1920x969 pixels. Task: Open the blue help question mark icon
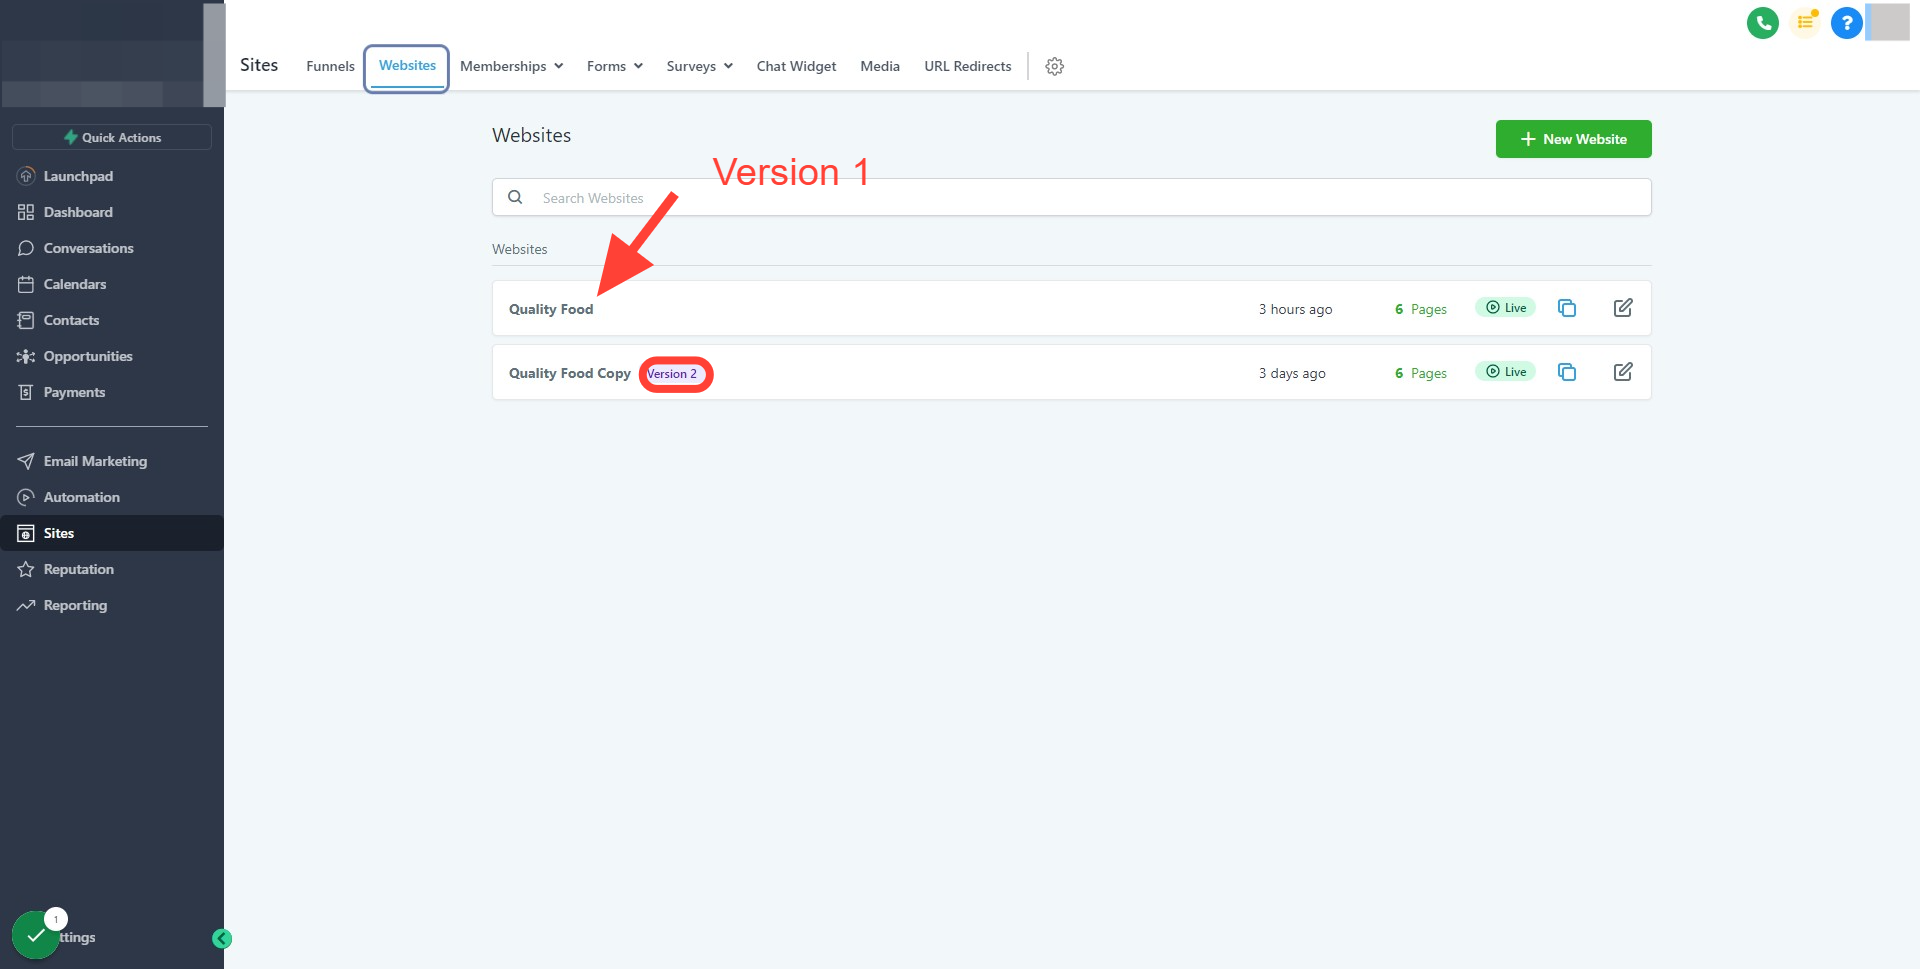1846,22
